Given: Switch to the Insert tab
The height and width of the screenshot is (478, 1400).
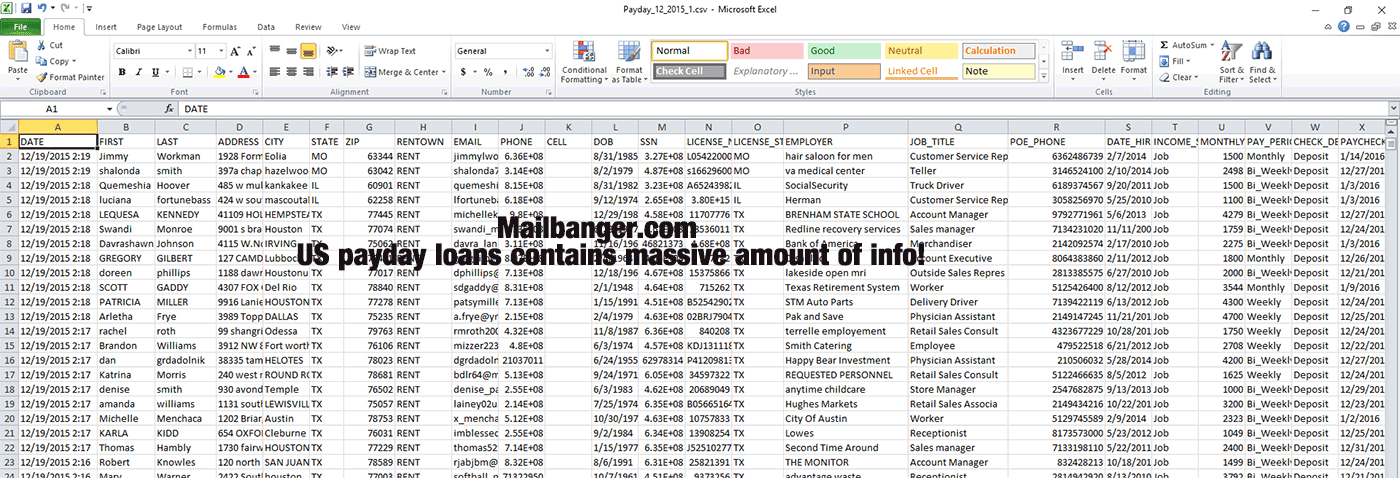Looking at the screenshot, I should (106, 27).
